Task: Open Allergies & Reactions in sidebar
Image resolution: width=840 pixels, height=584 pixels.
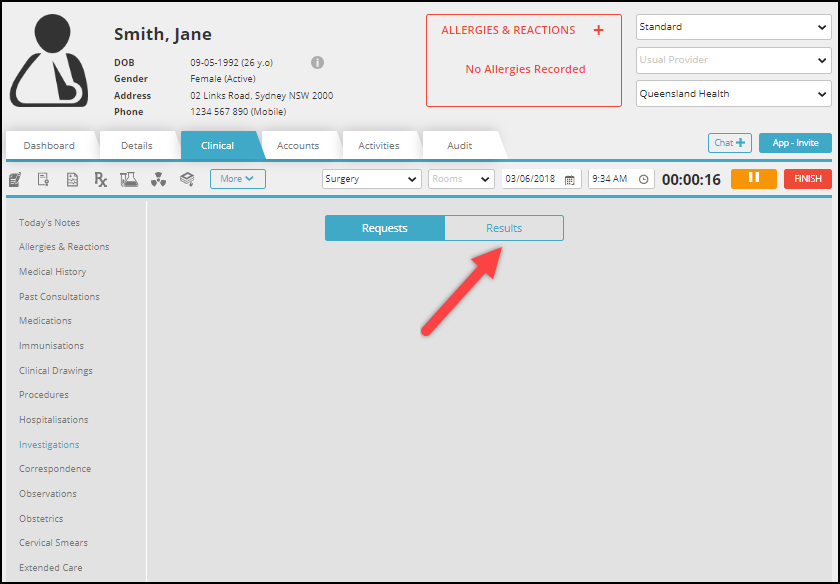Action: click(x=64, y=246)
